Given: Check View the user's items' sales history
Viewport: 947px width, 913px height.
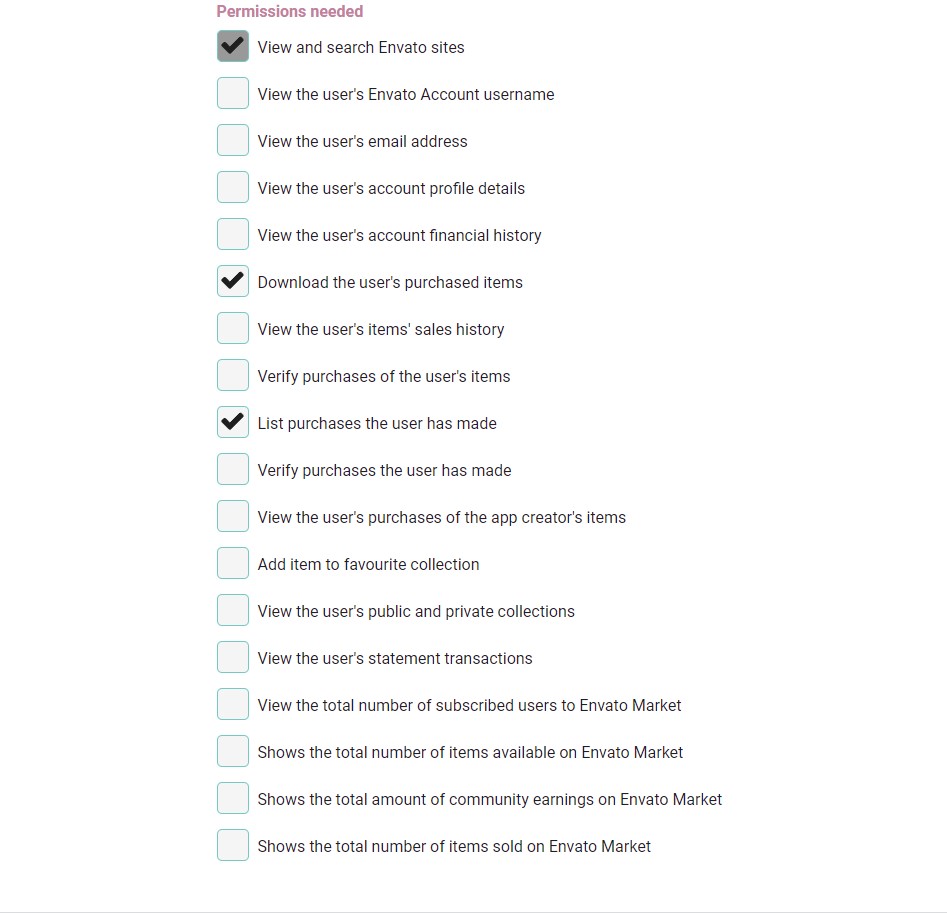Looking at the screenshot, I should tap(233, 329).
